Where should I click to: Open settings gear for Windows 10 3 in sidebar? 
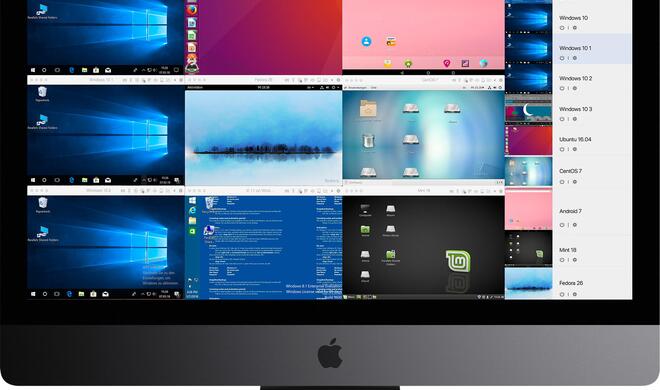(575, 119)
